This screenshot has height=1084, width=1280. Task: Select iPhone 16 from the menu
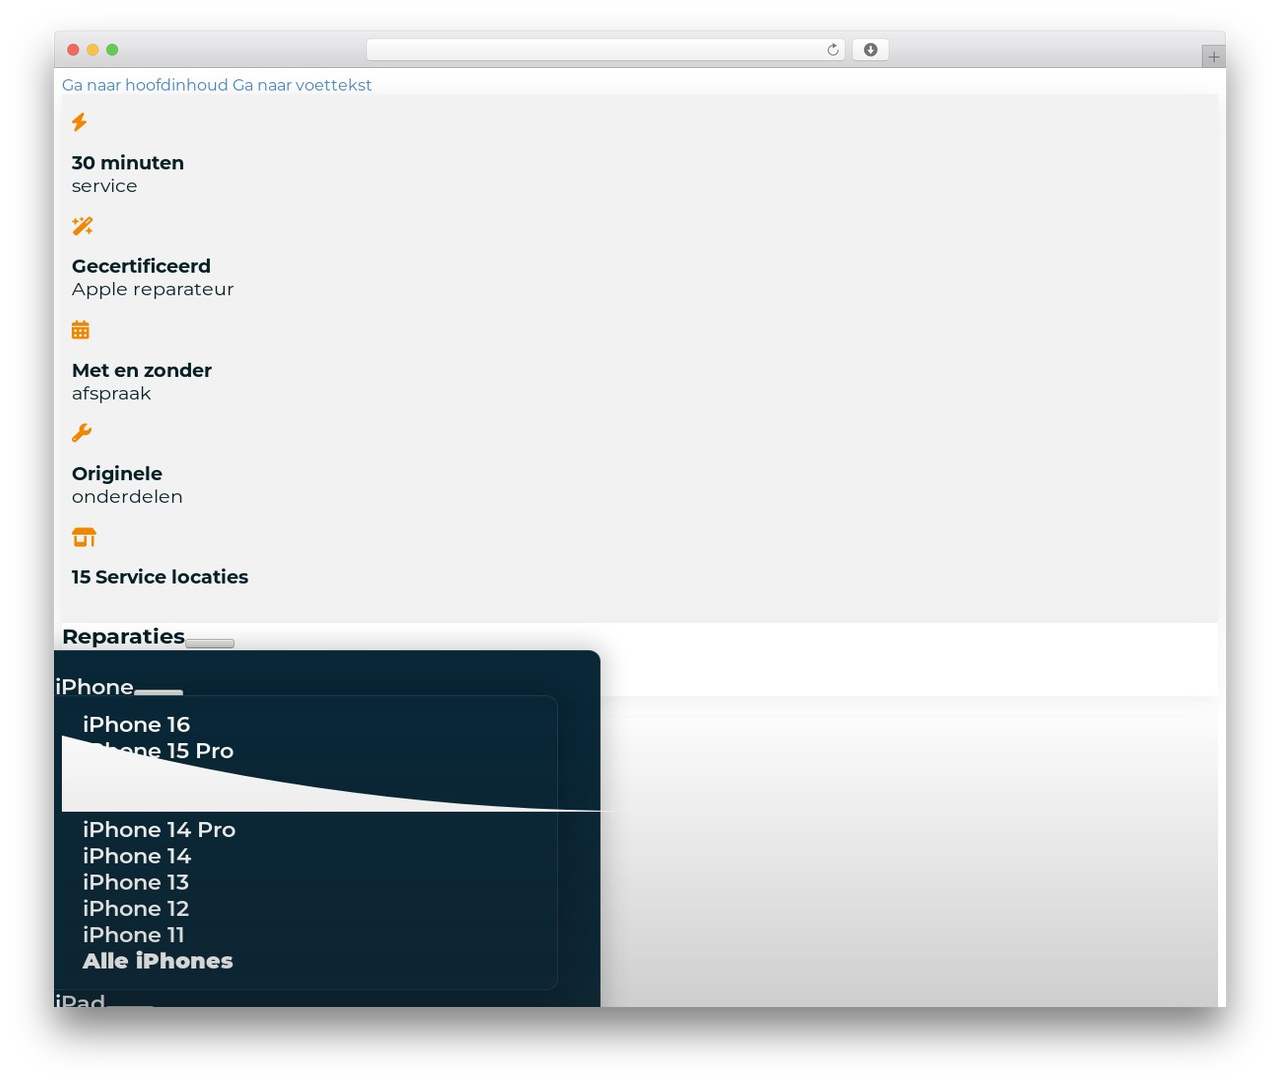[136, 724]
